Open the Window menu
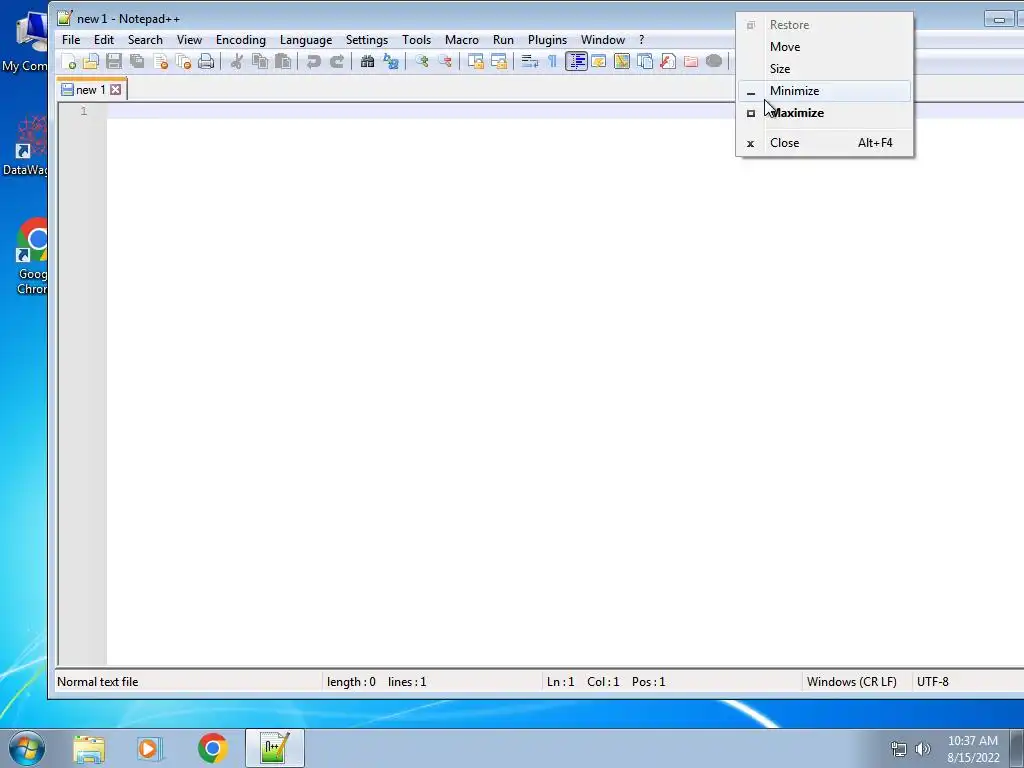 (603, 40)
